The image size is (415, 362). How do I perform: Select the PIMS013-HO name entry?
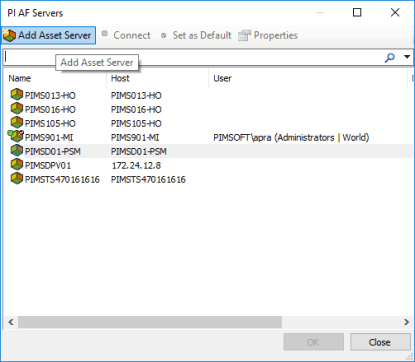click(x=50, y=96)
